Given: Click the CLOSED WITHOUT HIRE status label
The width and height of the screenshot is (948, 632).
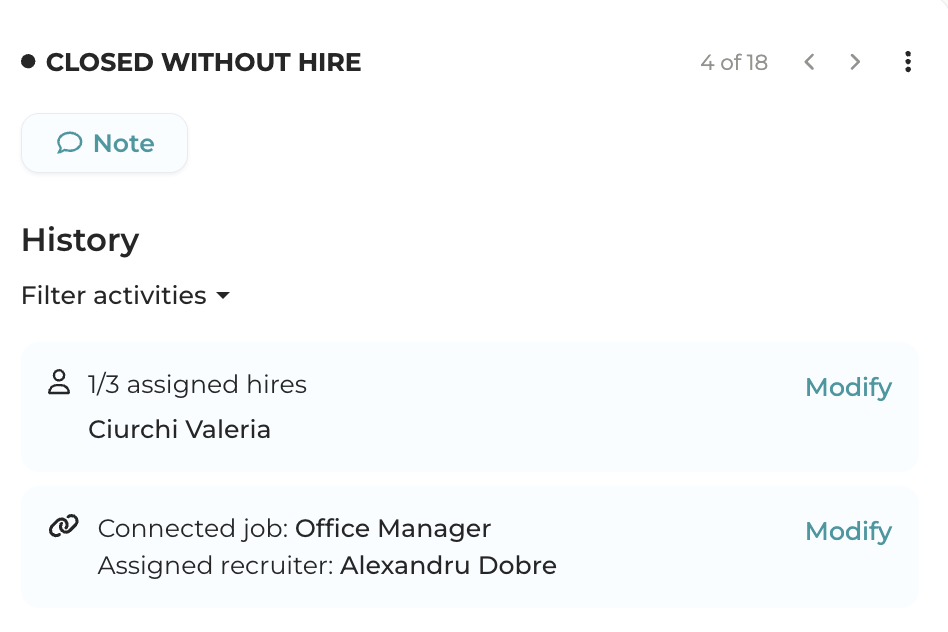Looking at the screenshot, I should 203,63.
